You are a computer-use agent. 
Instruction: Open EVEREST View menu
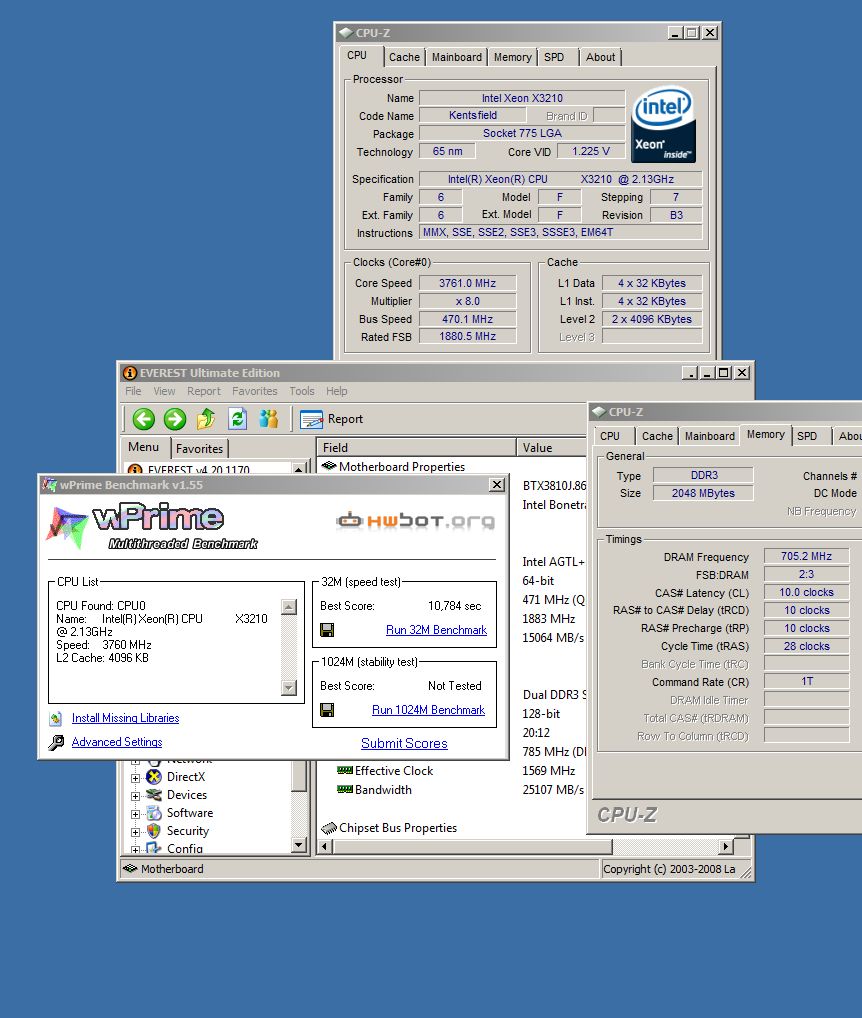tap(164, 391)
